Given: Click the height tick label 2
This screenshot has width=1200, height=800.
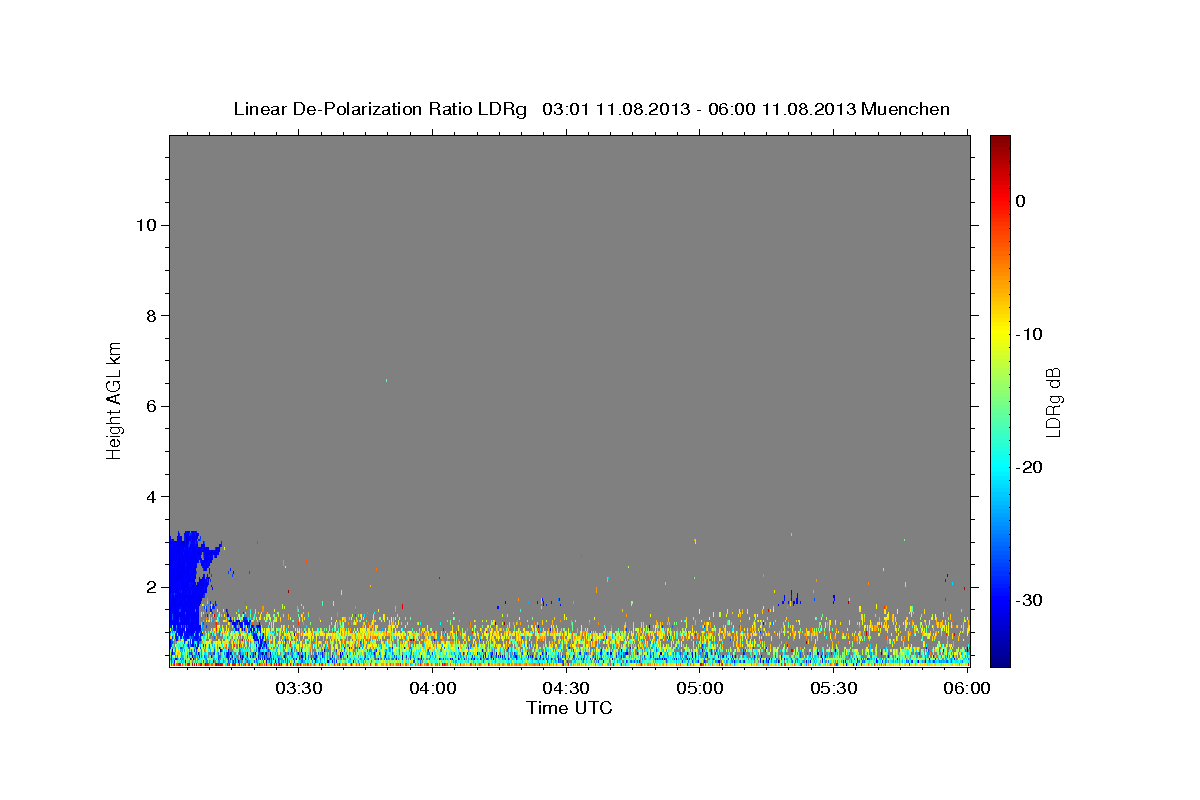Looking at the screenshot, I should tap(150, 587).
